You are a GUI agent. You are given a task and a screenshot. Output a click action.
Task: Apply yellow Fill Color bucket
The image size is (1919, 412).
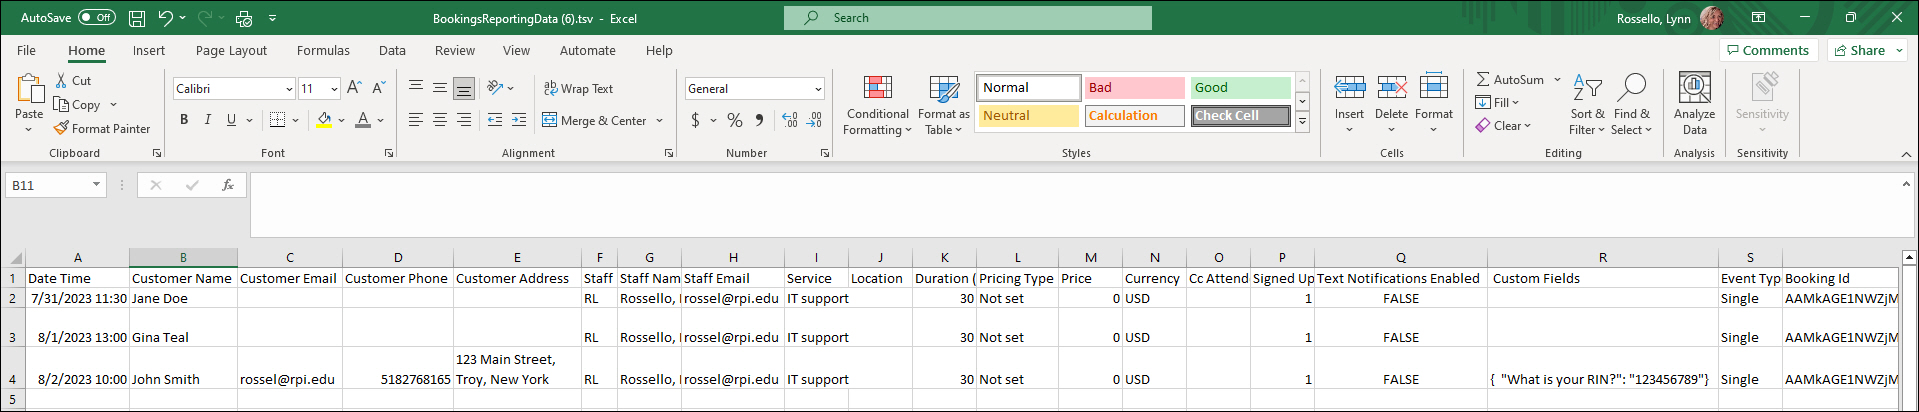tap(324, 120)
